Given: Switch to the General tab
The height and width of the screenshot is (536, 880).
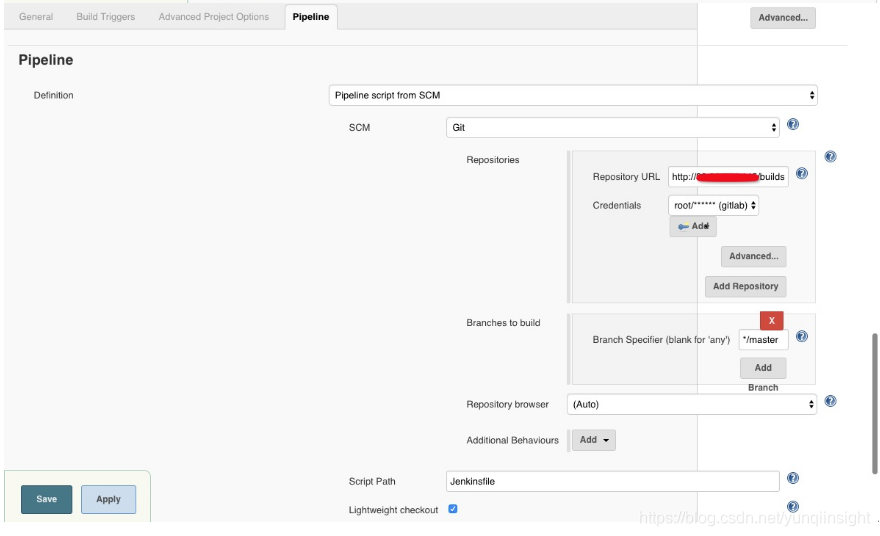Looking at the screenshot, I should pyautogui.click(x=36, y=17).
